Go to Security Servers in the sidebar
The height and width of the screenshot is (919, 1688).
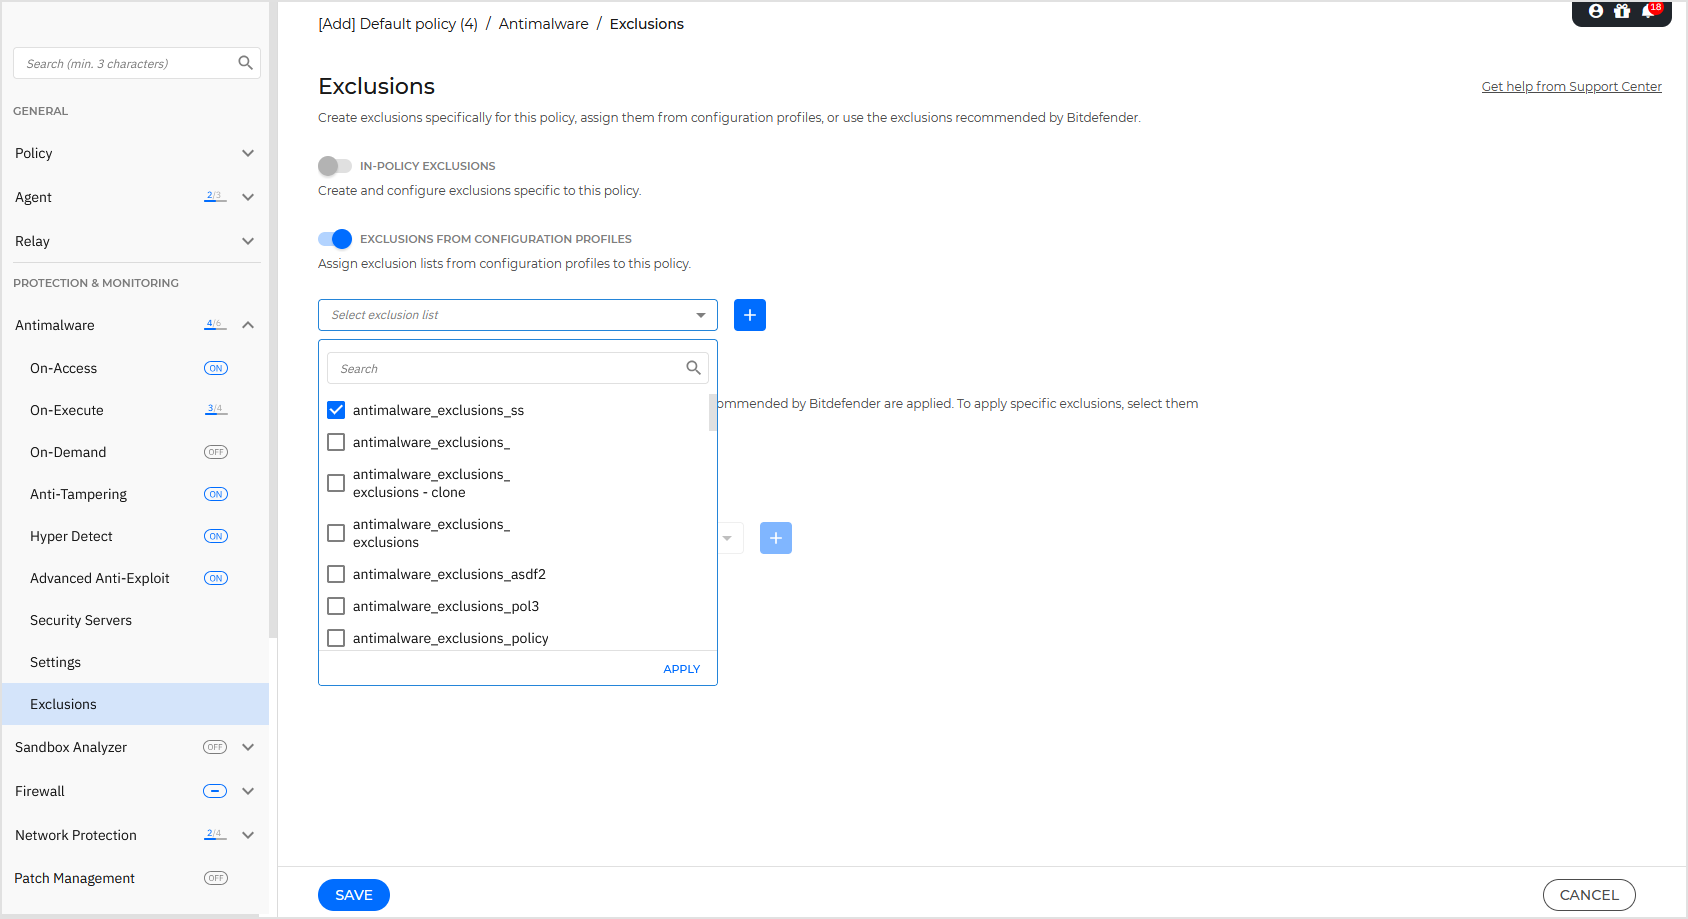(x=80, y=620)
